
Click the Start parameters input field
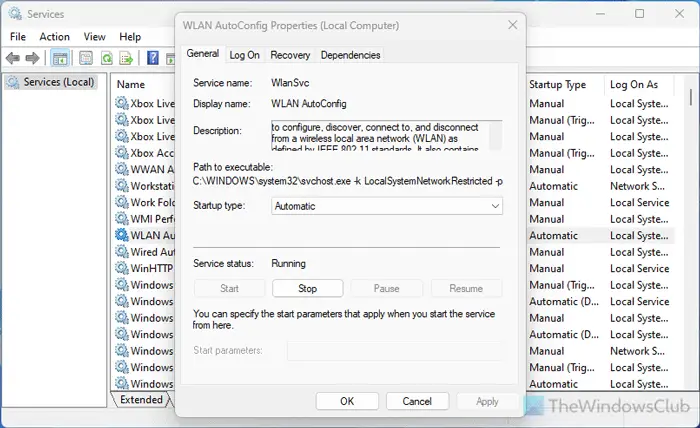coord(395,351)
